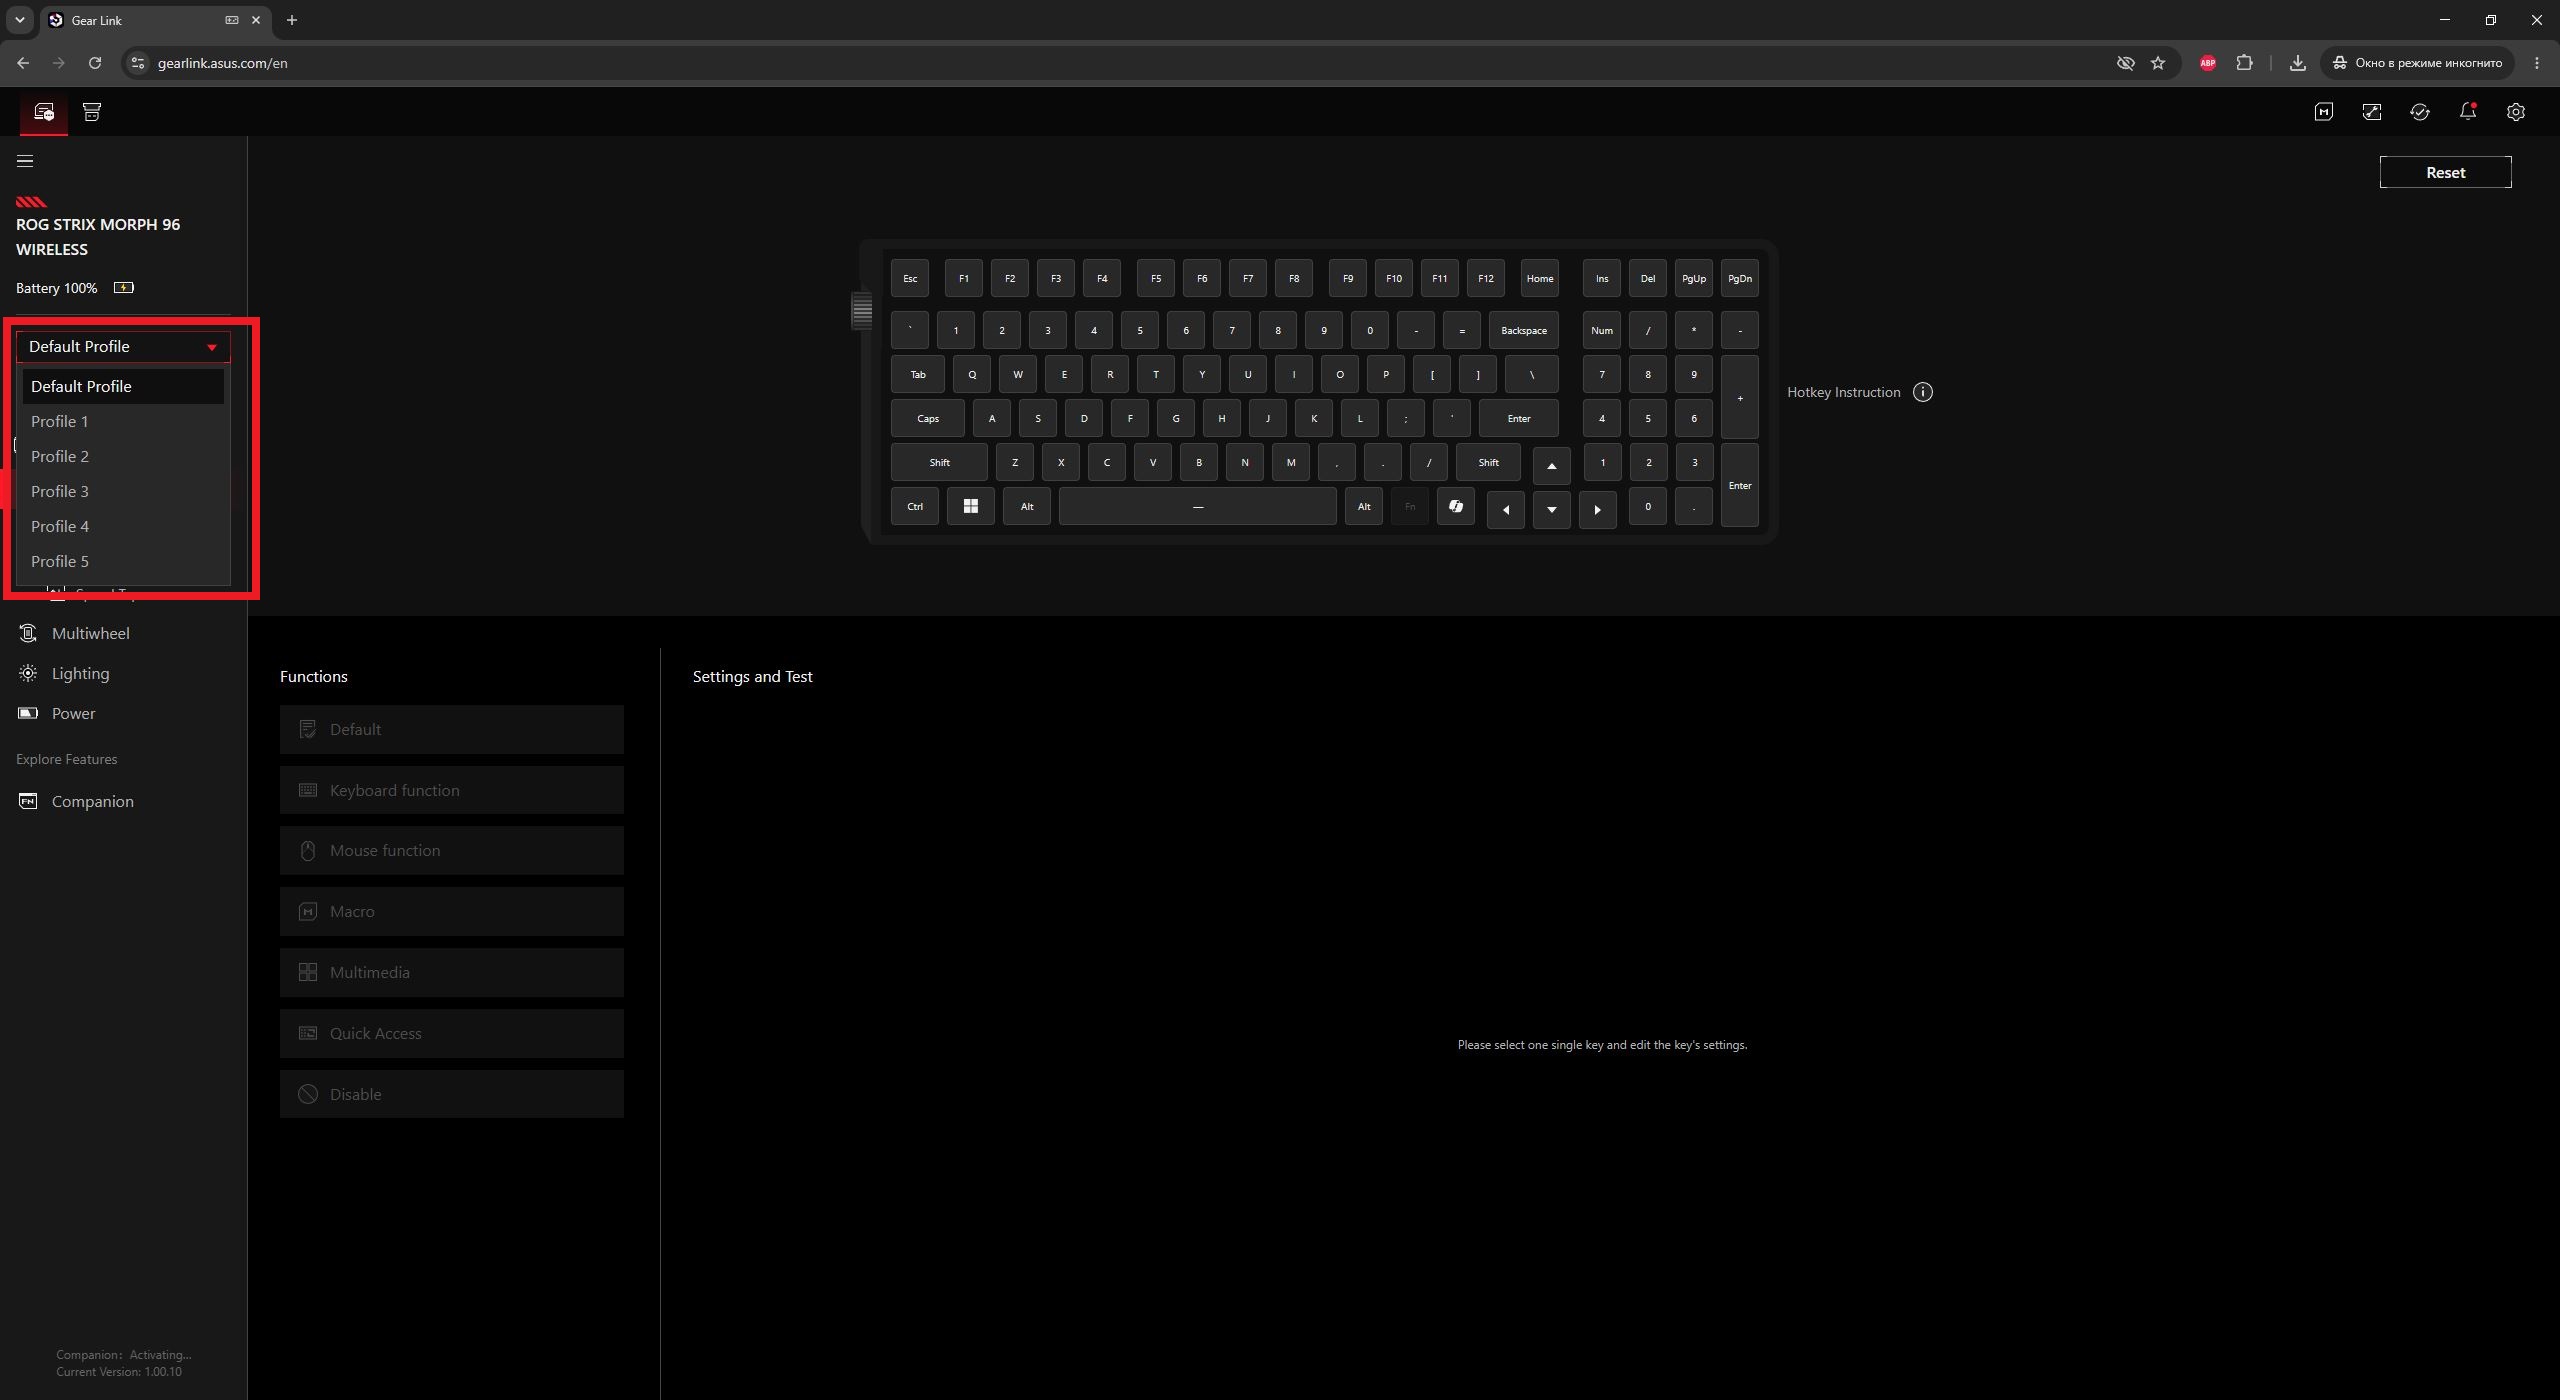The image size is (2560, 1400).
Task: Open the hamburger sidebar menu
Action: tap(25, 161)
